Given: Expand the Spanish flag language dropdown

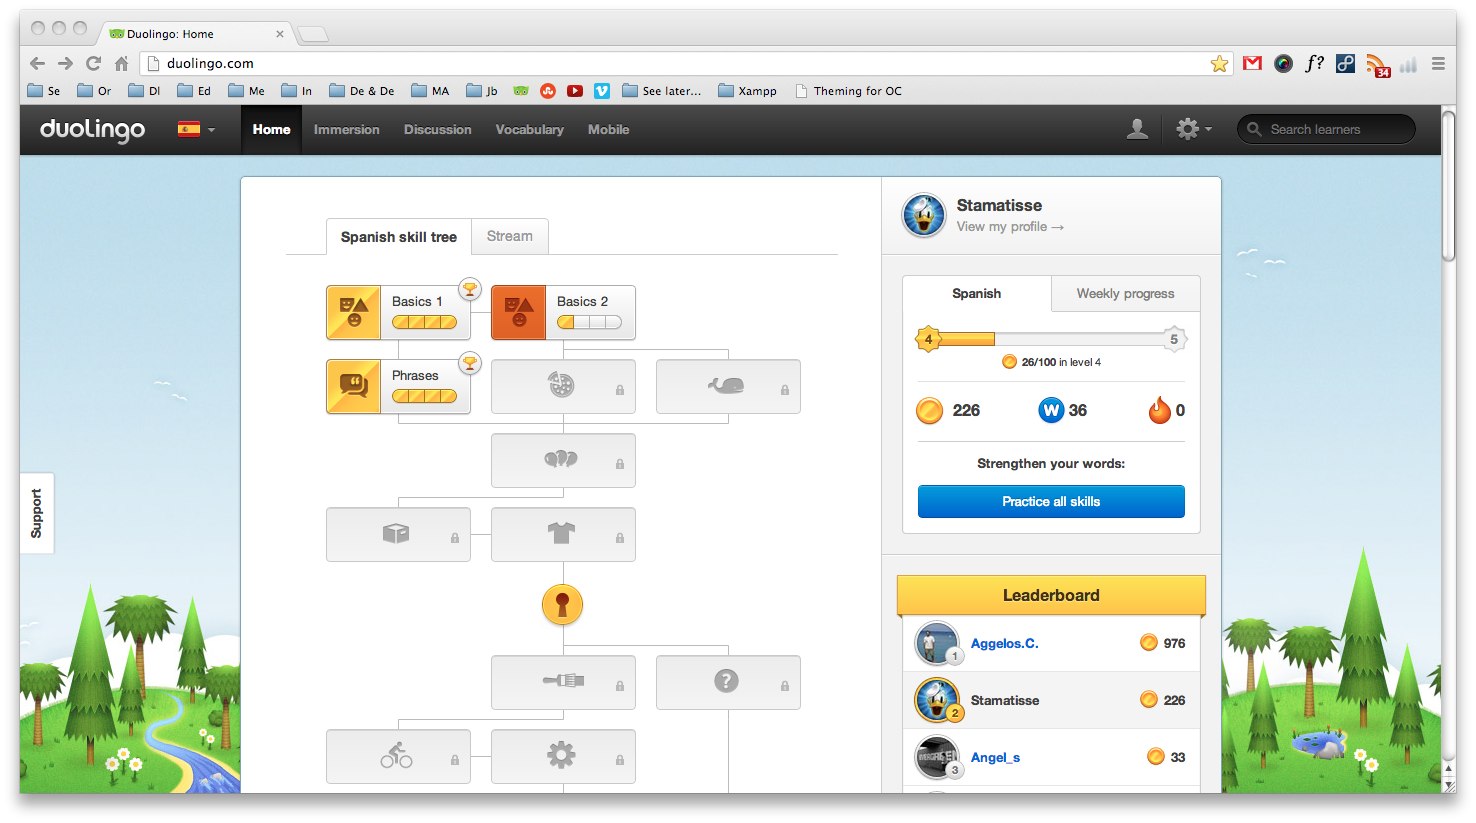Looking at the screenshot, I should pos(196,129).
